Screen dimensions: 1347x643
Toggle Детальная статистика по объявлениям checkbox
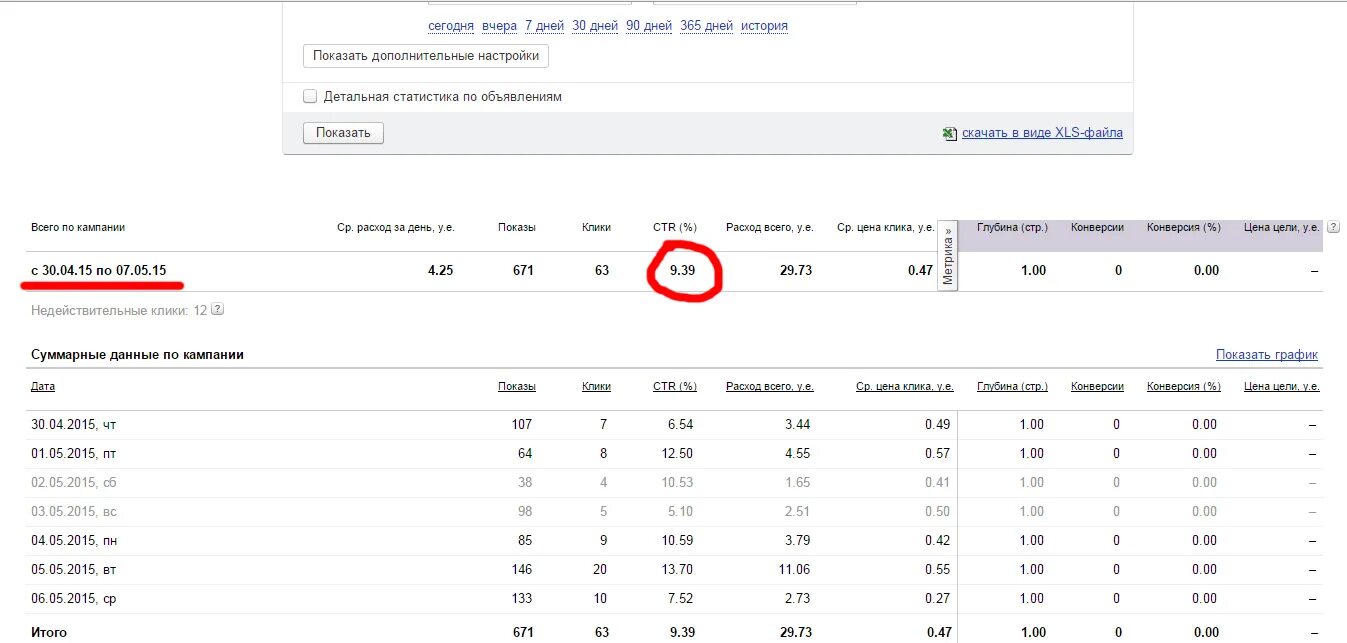click(x=310, y=97)
